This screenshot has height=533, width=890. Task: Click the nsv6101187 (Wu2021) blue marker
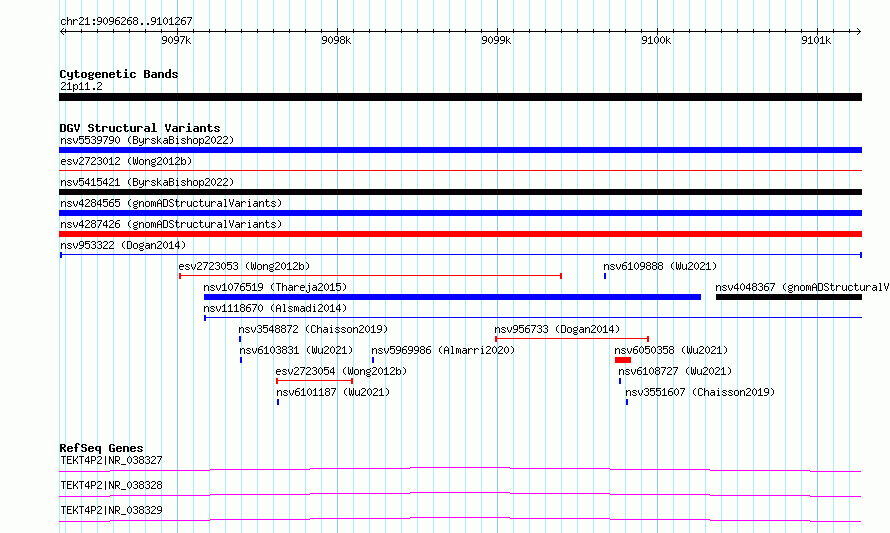[x=278, y=402]
